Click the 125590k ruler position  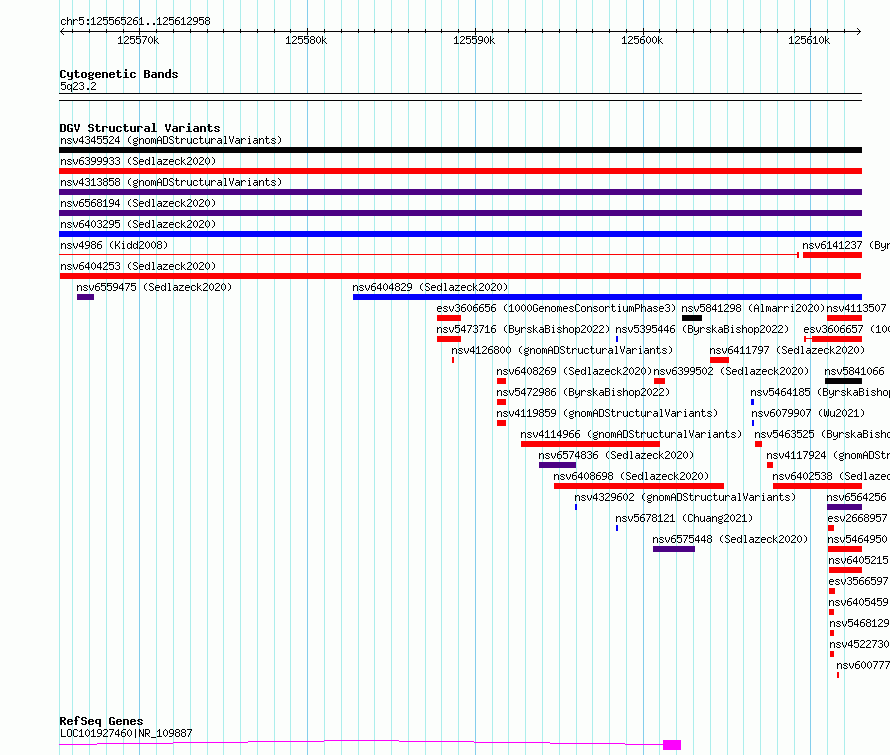coord(474,40)
